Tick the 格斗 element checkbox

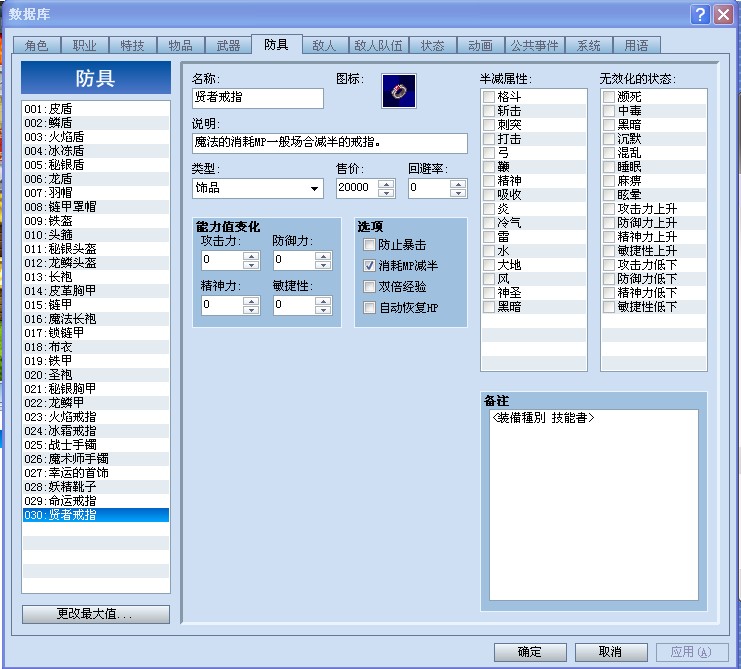pos(489,97)
